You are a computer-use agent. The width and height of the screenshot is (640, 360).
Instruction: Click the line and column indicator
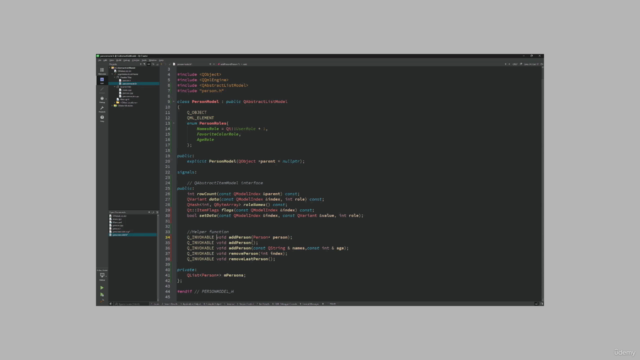[x=530, y=64]
